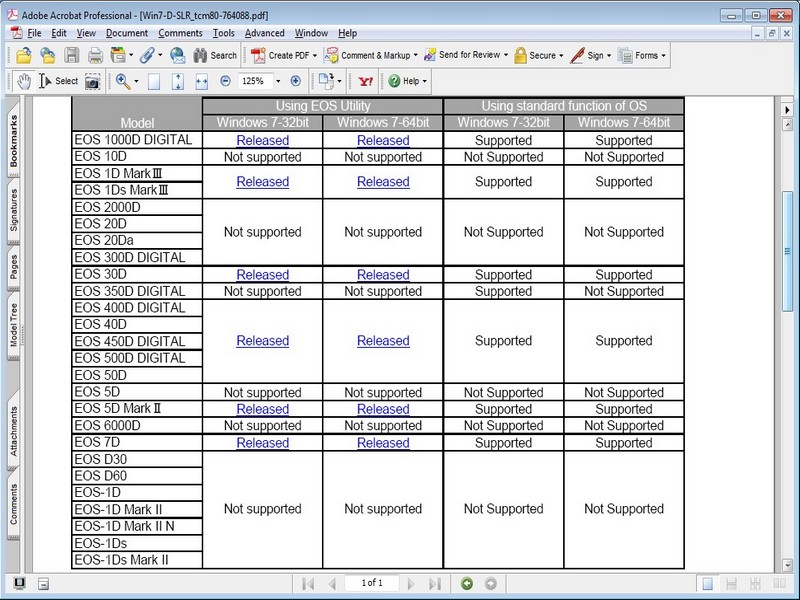Switch to Continuous page layout
The height and width of the screenshot is (600, 800).
click(x=731, y=583)
